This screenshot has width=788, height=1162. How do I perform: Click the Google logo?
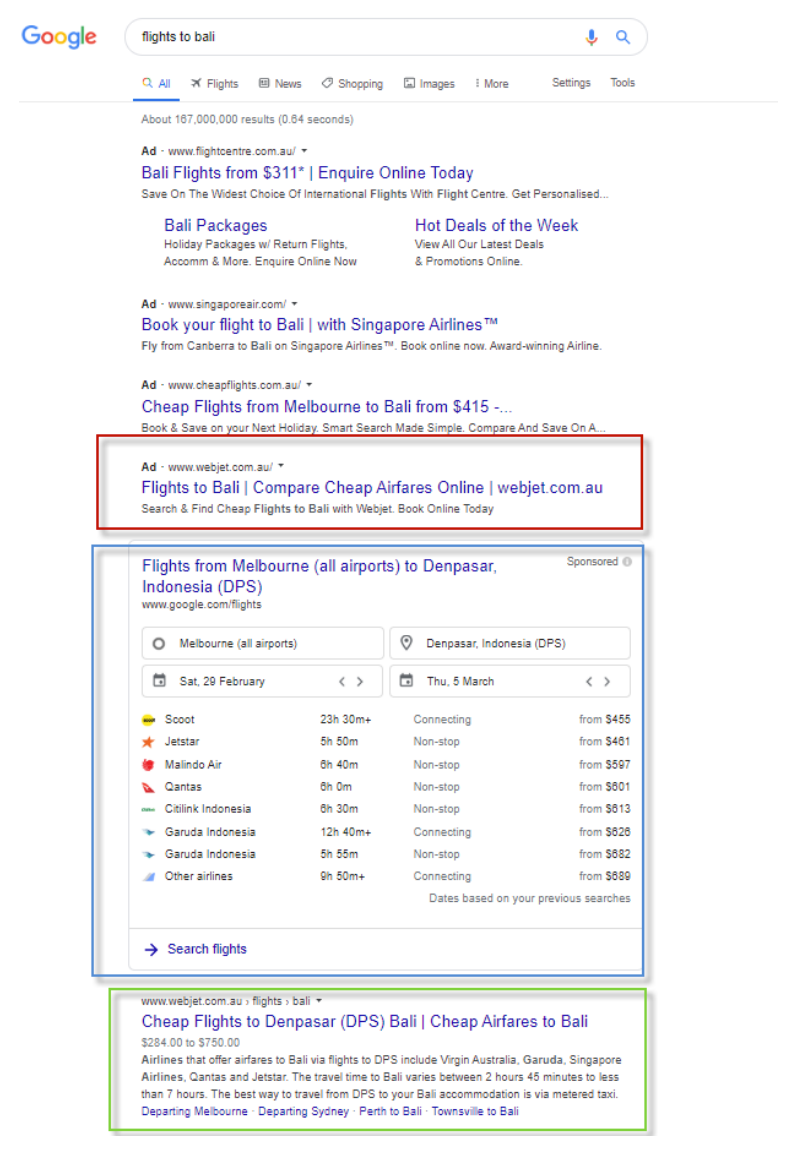(x=59, y=36)
